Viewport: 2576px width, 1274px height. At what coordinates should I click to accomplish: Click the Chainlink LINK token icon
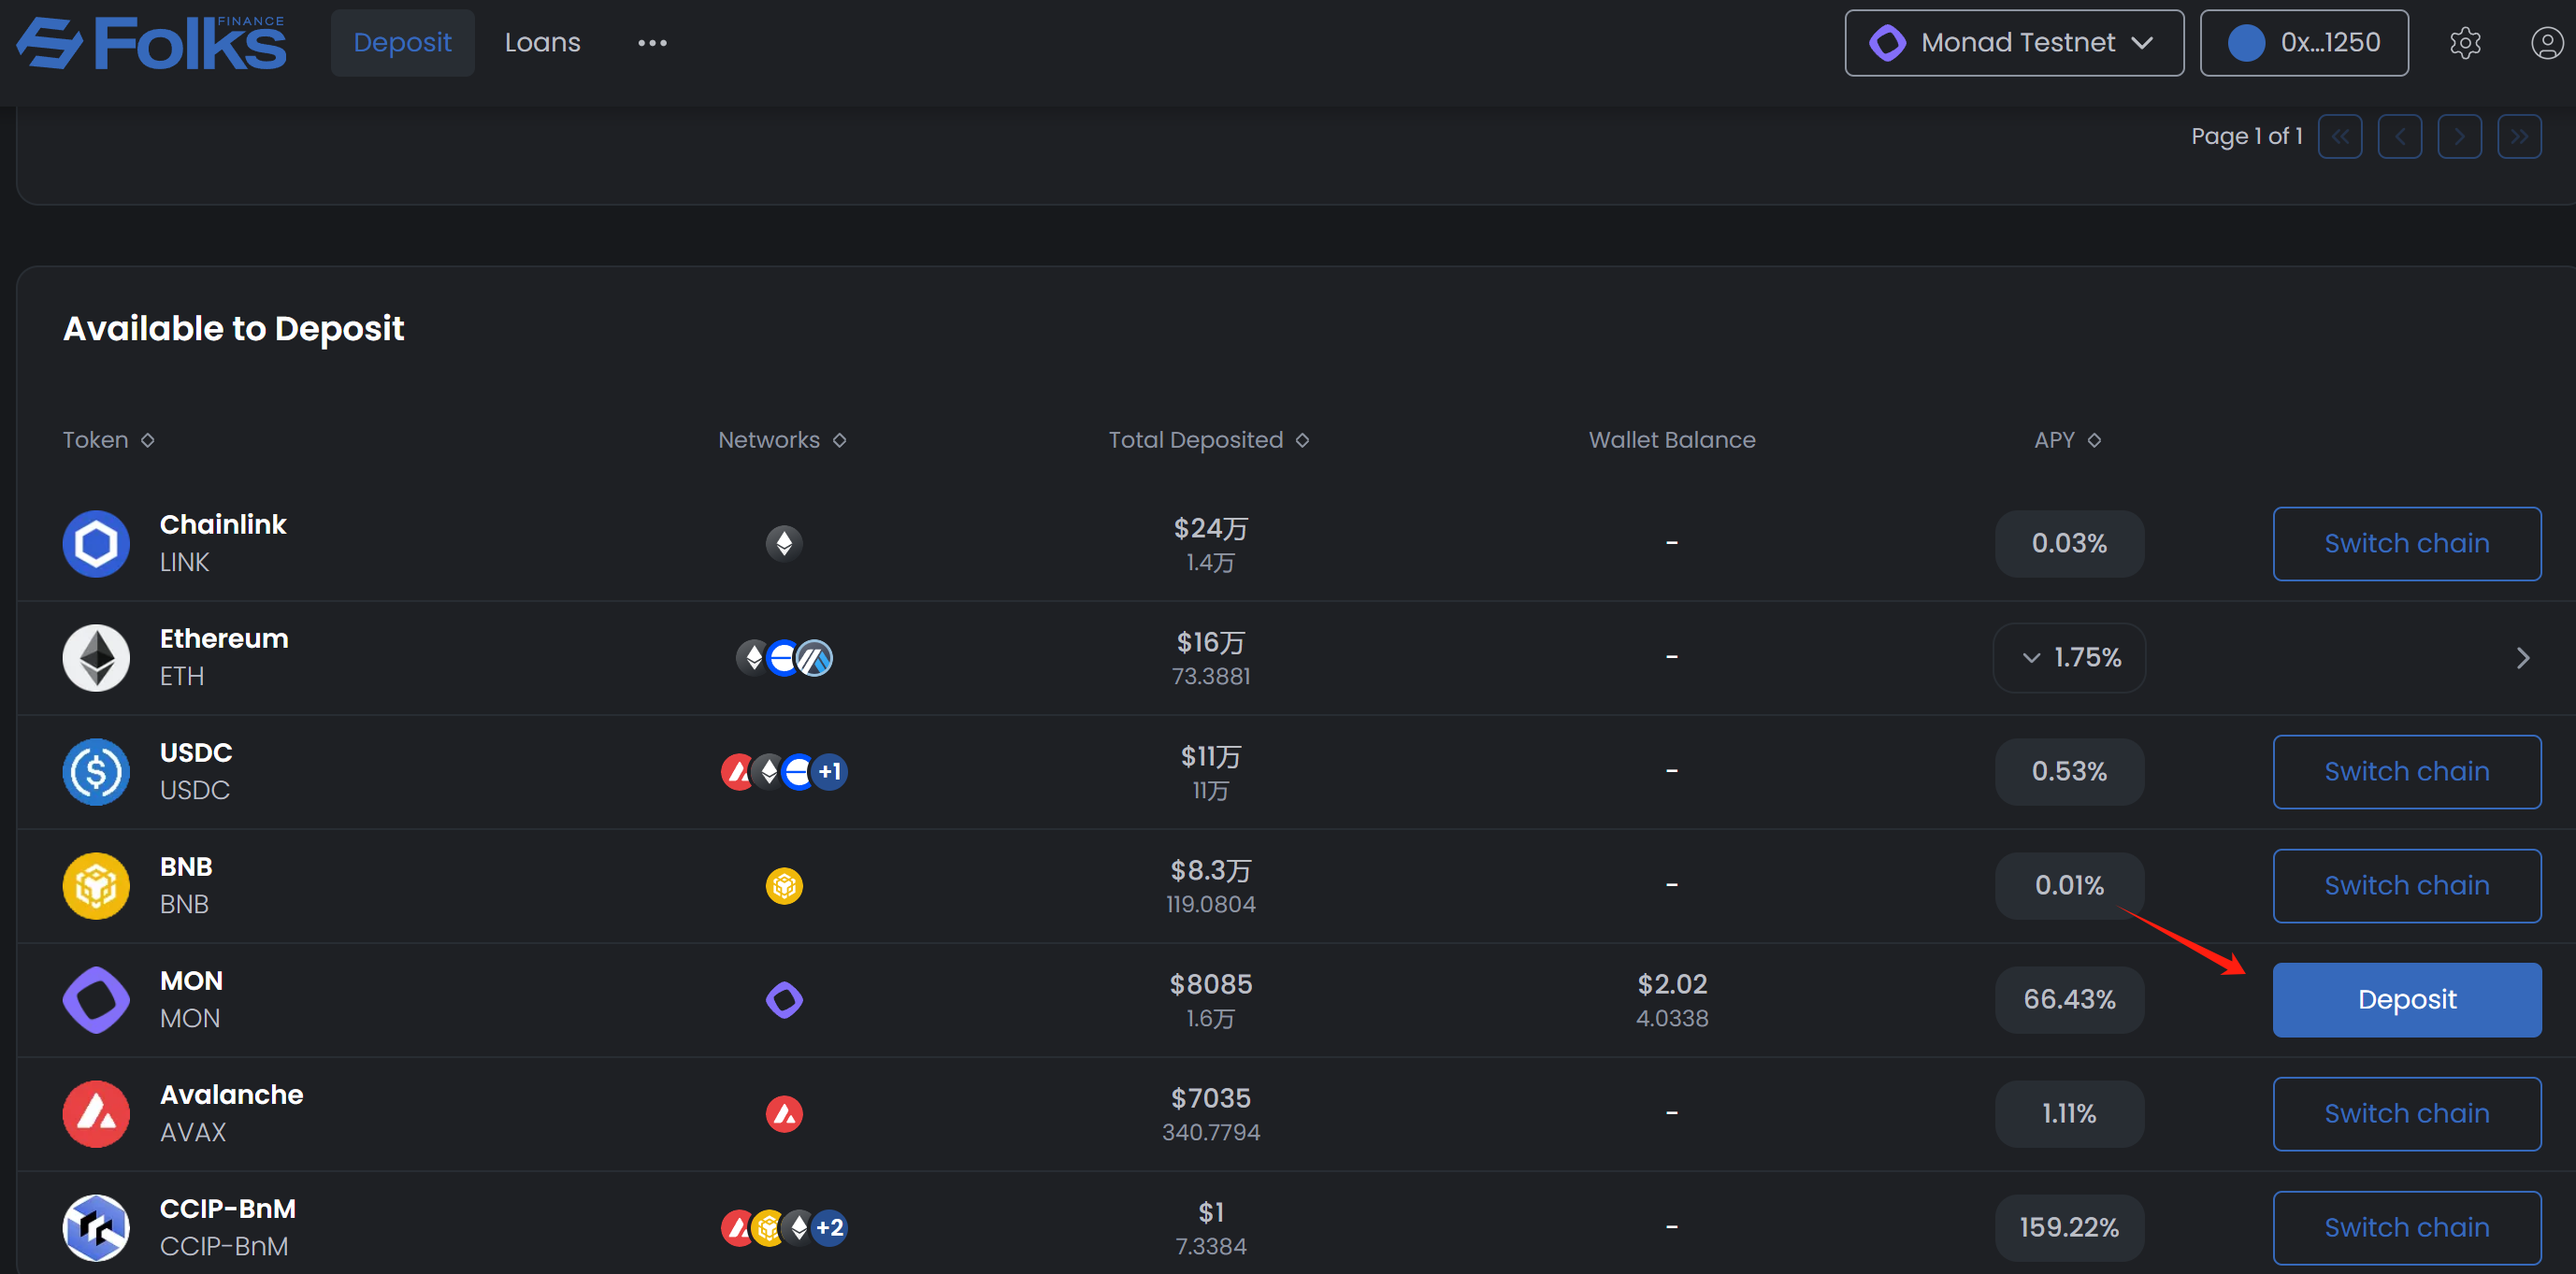click(x=96, y=543)
